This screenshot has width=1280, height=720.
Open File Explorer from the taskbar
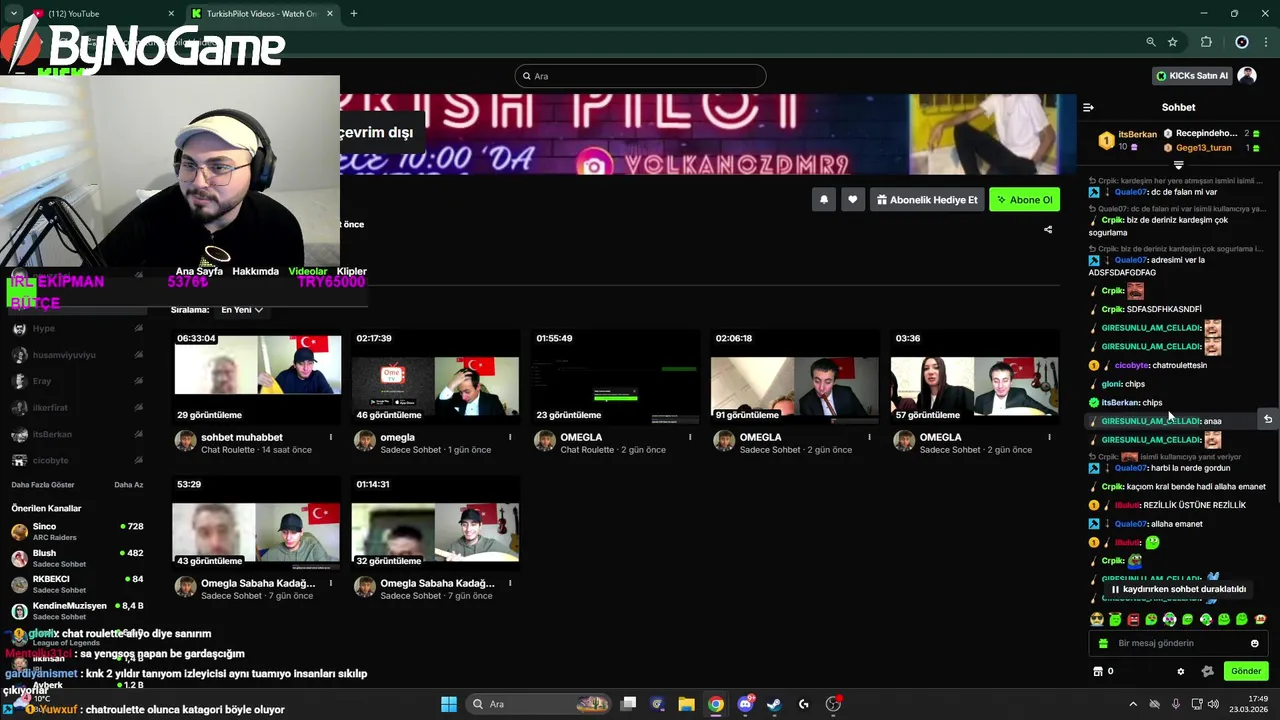(x=686, y=704)
